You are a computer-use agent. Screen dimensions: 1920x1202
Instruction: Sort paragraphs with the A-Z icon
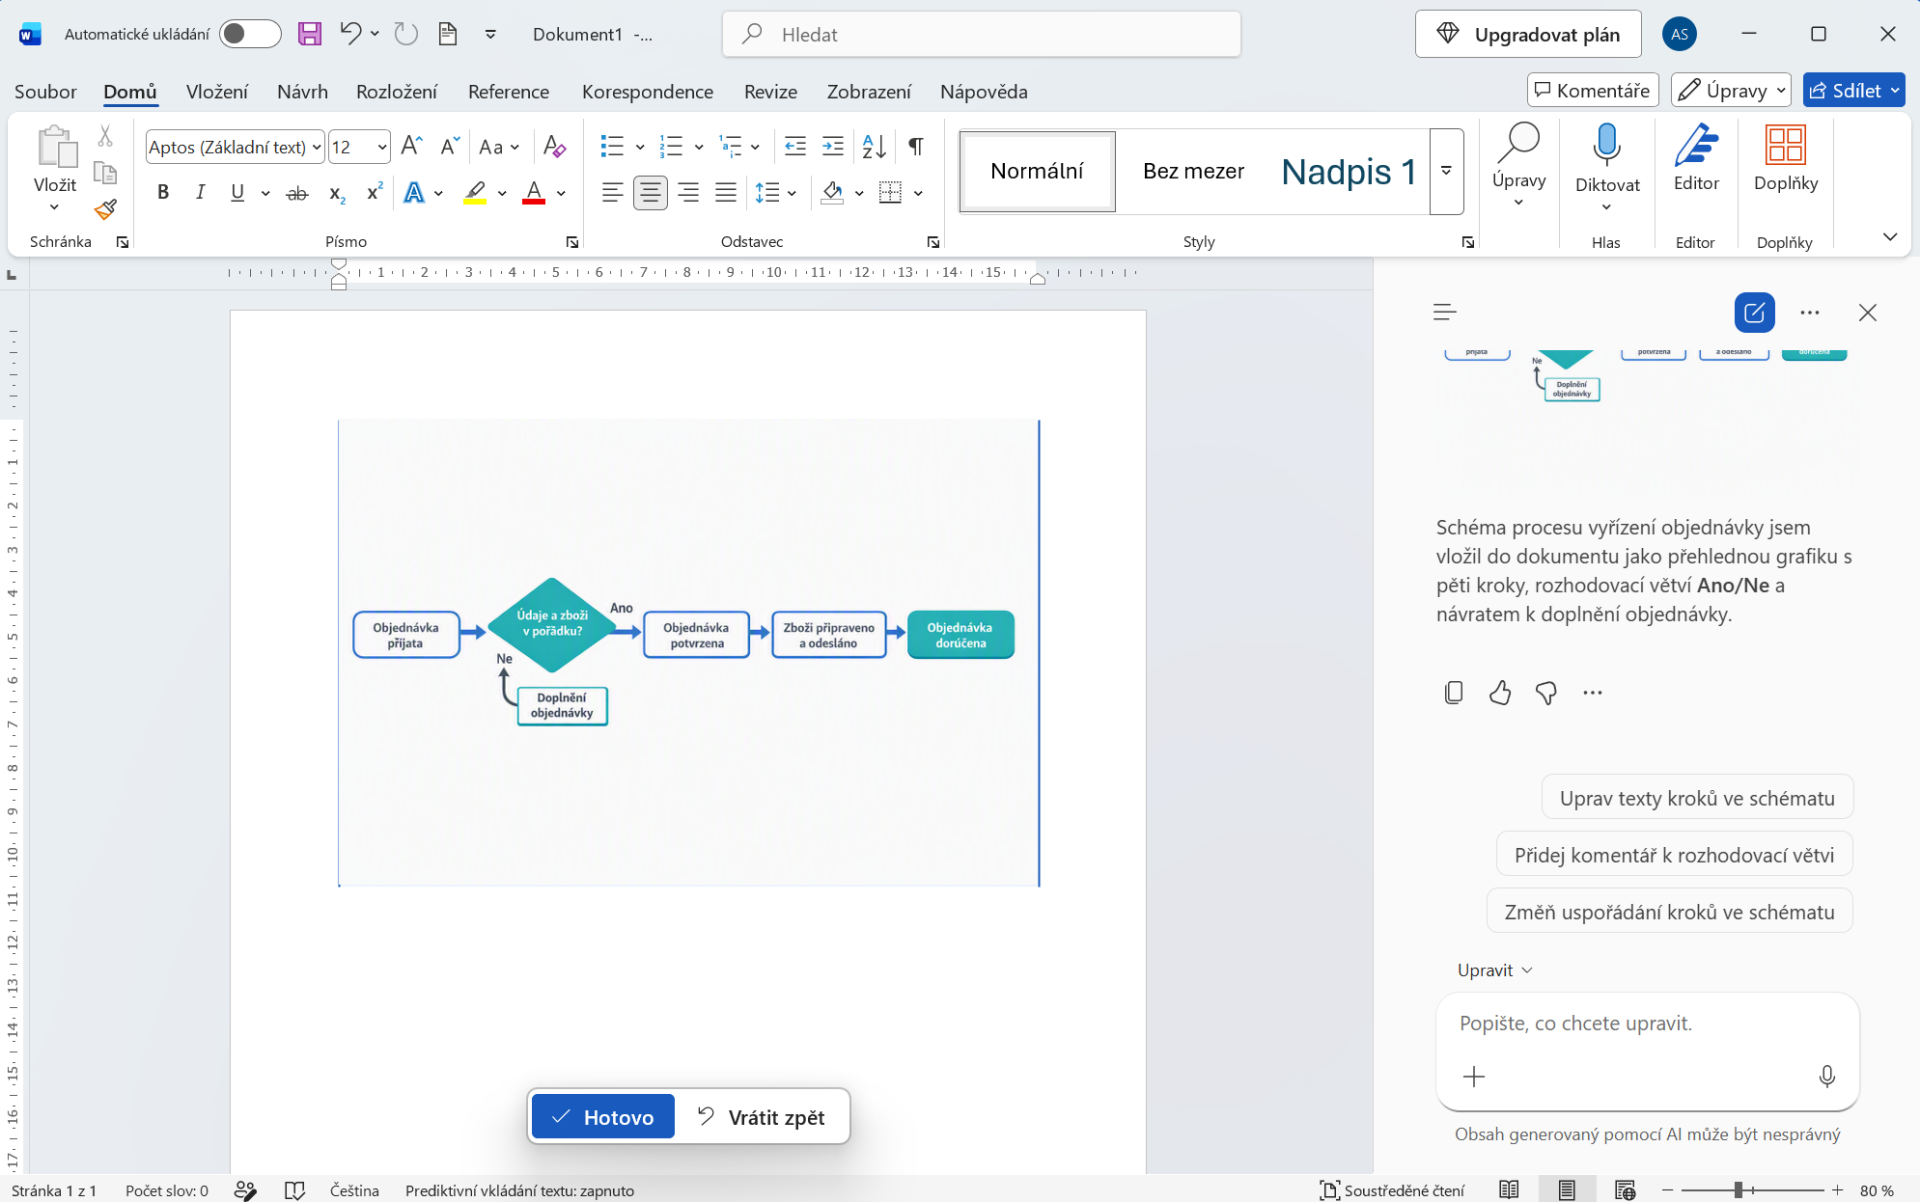(x=874, y=147)
